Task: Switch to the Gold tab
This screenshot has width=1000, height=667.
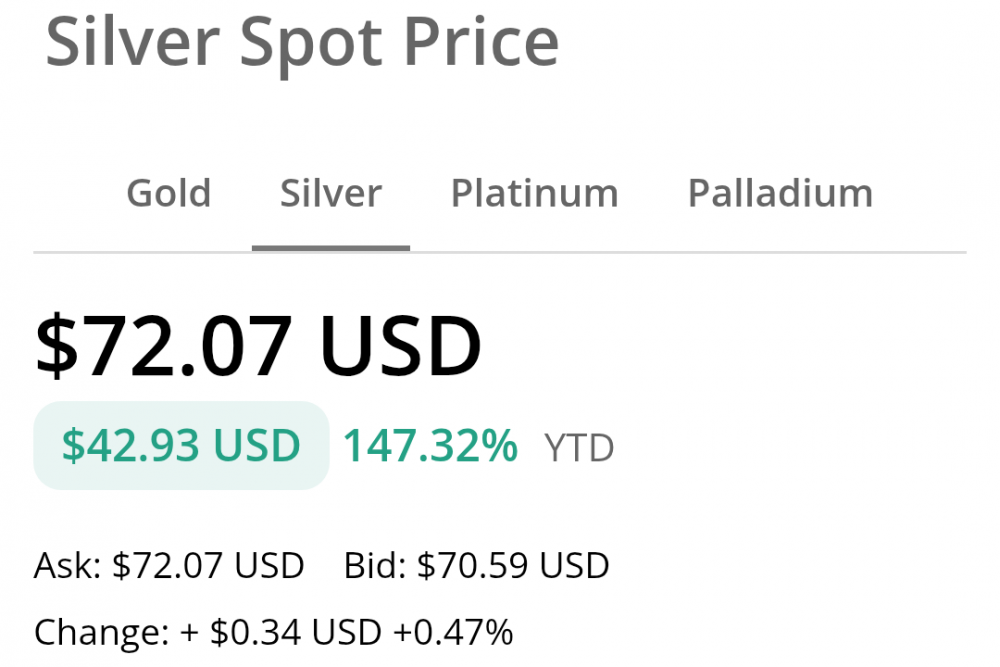Action: [x=168, y=193]
